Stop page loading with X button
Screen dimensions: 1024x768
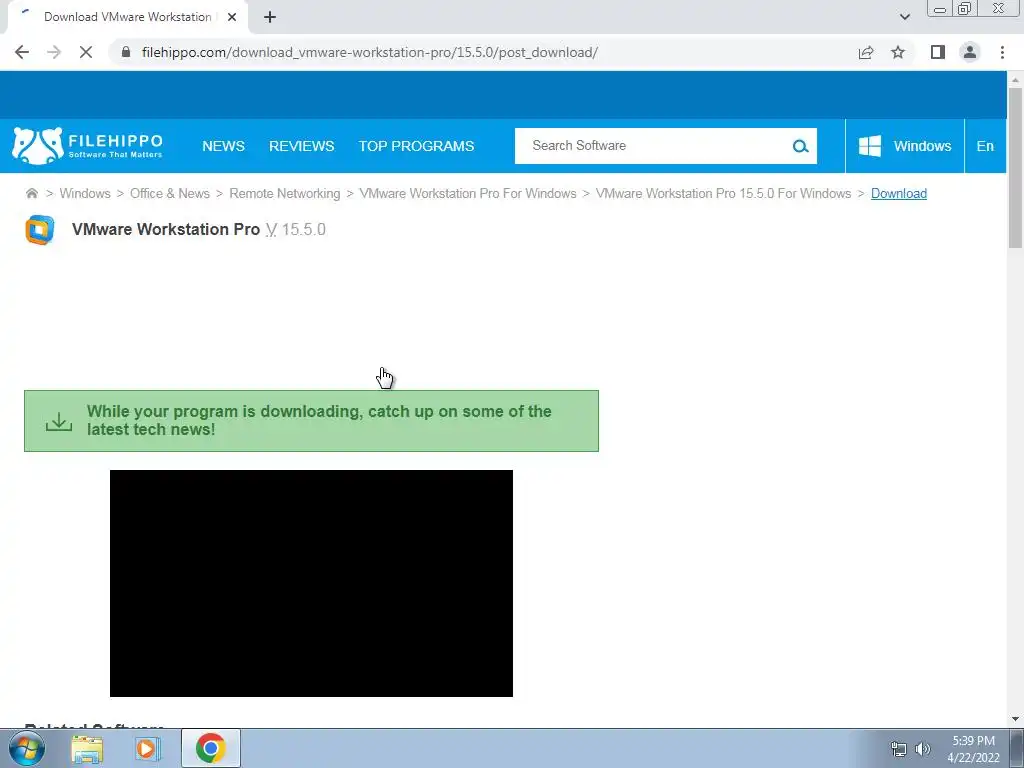tap(86, 52)
